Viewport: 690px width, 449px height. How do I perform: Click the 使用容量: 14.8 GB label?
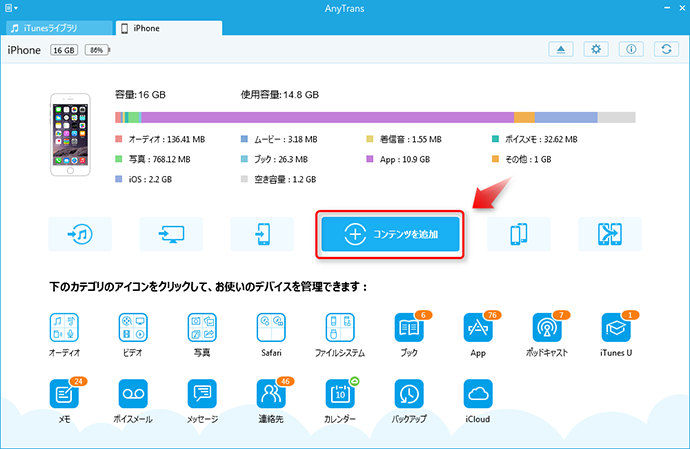pyautogui.click(x=279, y=95)
